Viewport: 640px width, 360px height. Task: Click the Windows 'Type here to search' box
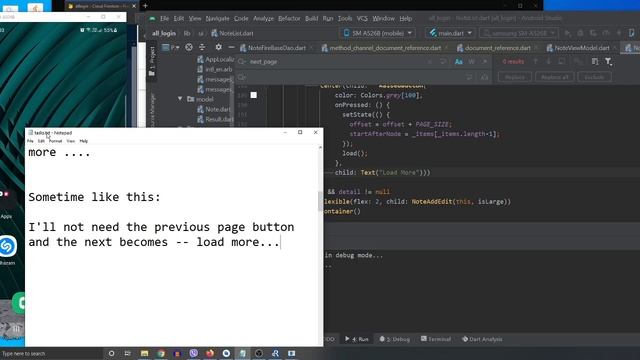coord(51,353)
